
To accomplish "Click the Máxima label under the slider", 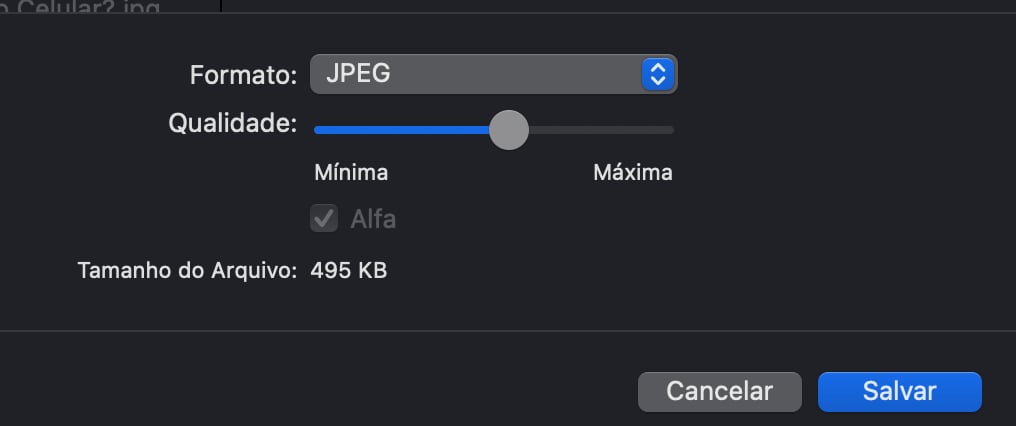I will coord(632,173).
